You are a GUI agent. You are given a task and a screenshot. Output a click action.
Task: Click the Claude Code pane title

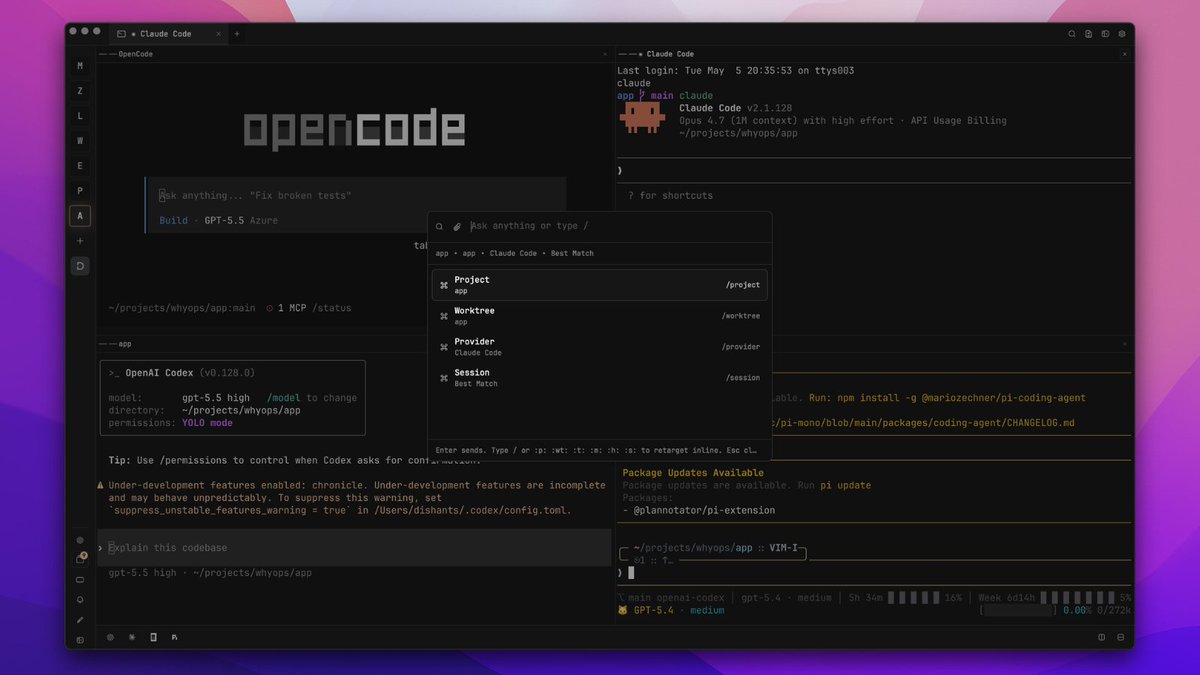pyautogui.click(x=670, y=54)
